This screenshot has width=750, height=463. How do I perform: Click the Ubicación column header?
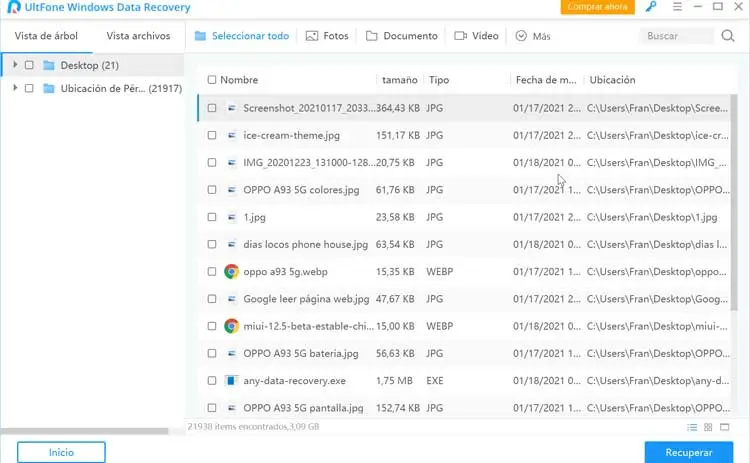tap(612, 80)
